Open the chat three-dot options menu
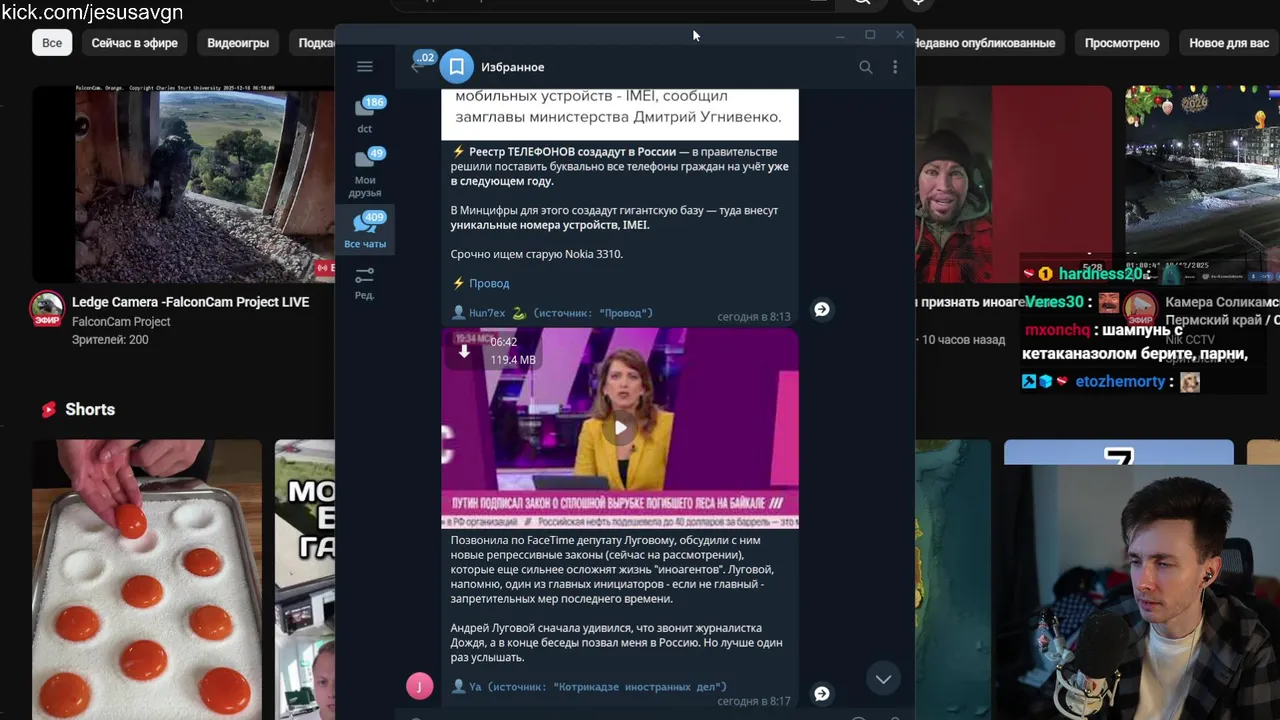Viewport: 1280px width, 720px height. tap(895, 67)
